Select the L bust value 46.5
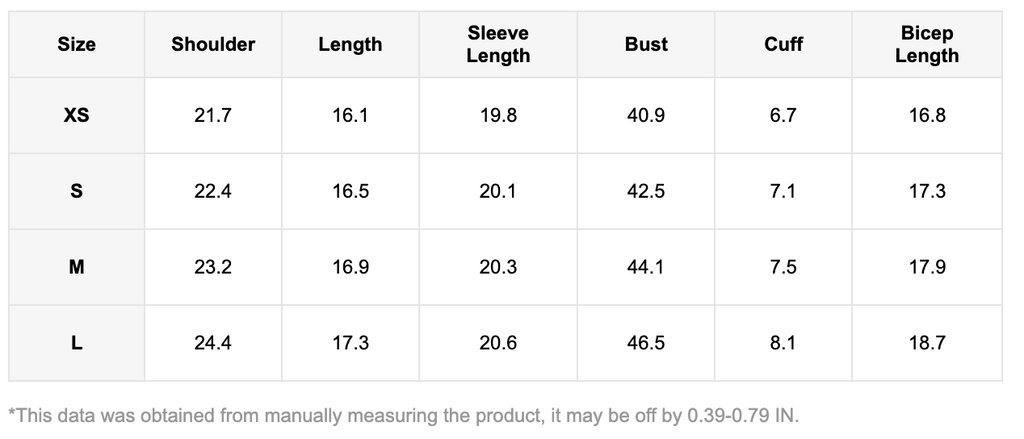This screenshot has height=439, width=1024. pos(646,343)
